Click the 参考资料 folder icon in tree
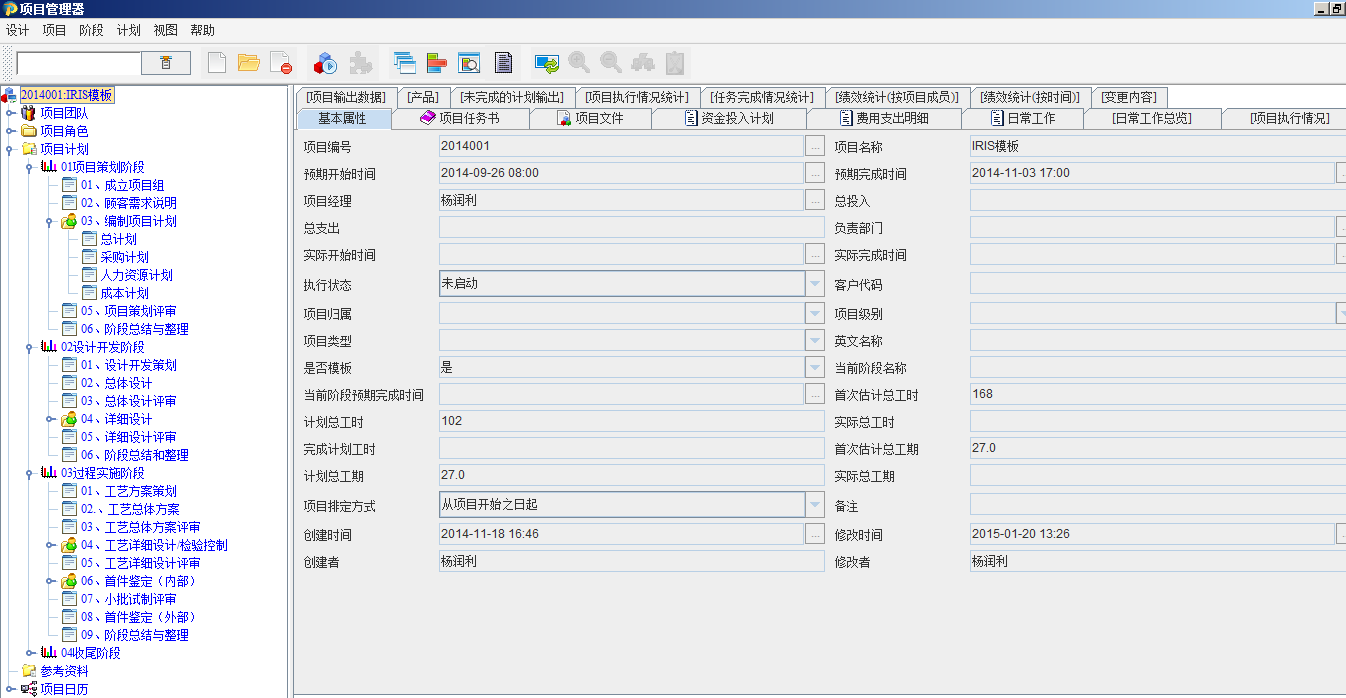 pyautogui.click(x=28, y=671)
